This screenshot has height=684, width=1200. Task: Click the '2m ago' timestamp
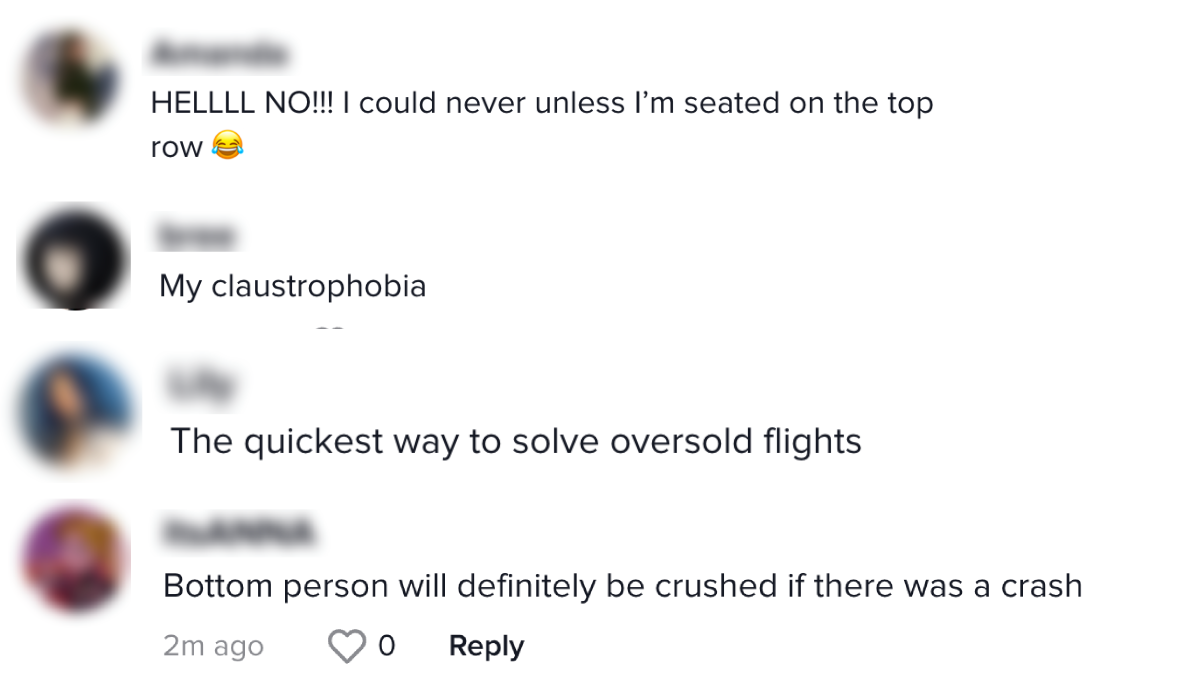pos(213,647)
